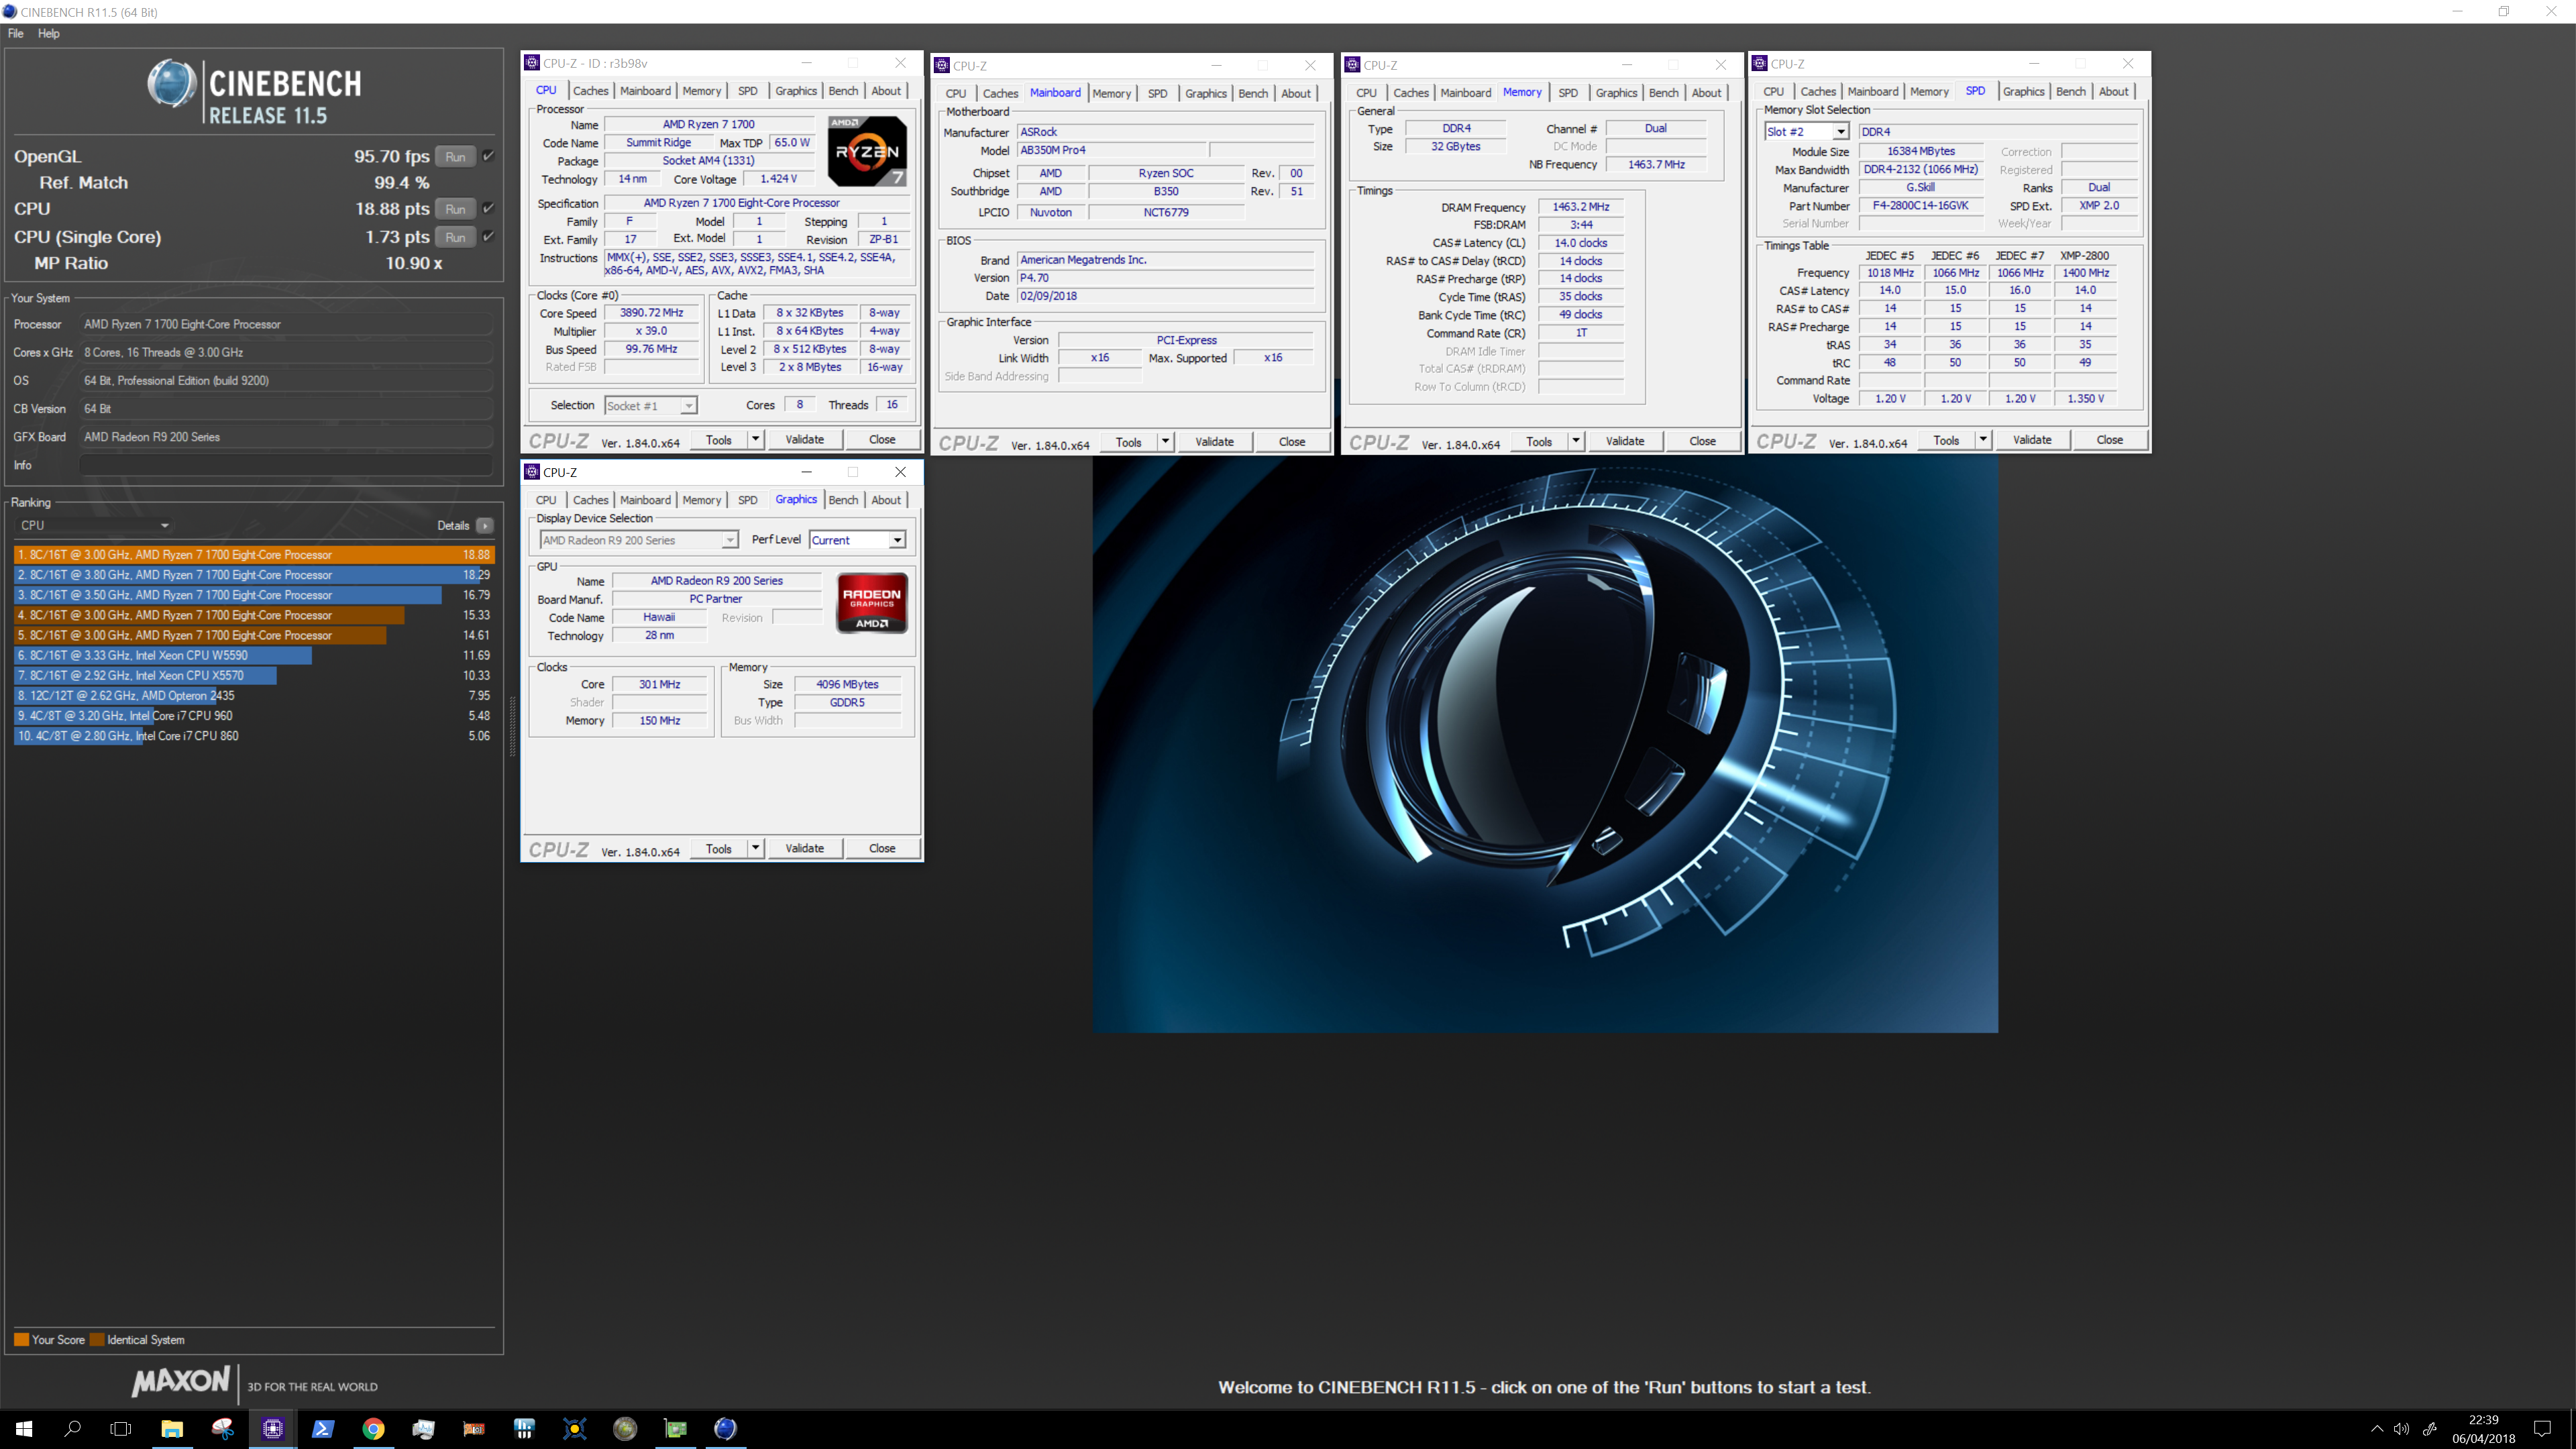
Task: Click the Info field in Your System
Action: (286, 465)
